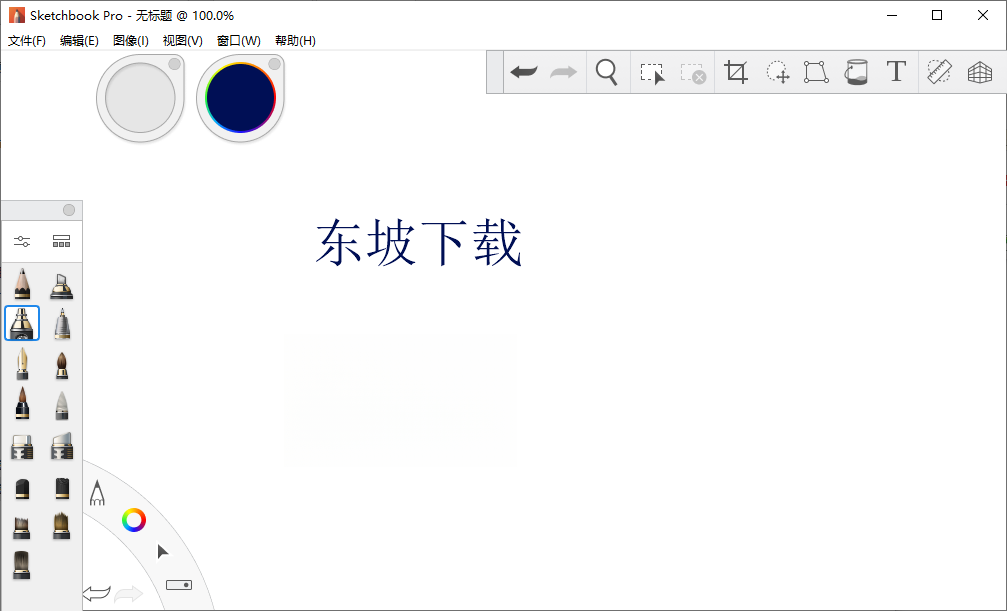Click the grey brush size puck
The image size is (1007, 611).
(x=140, y=98)
